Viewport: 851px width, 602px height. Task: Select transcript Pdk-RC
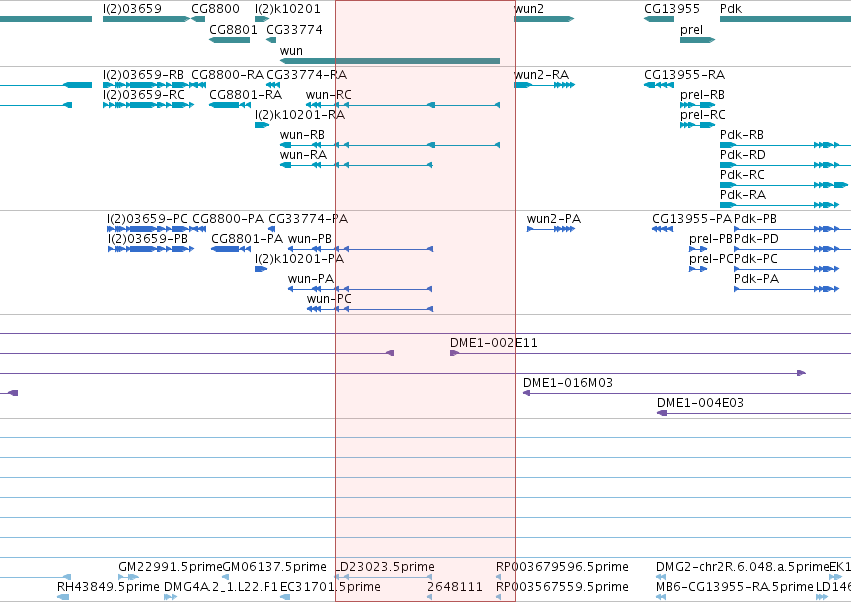742,175
